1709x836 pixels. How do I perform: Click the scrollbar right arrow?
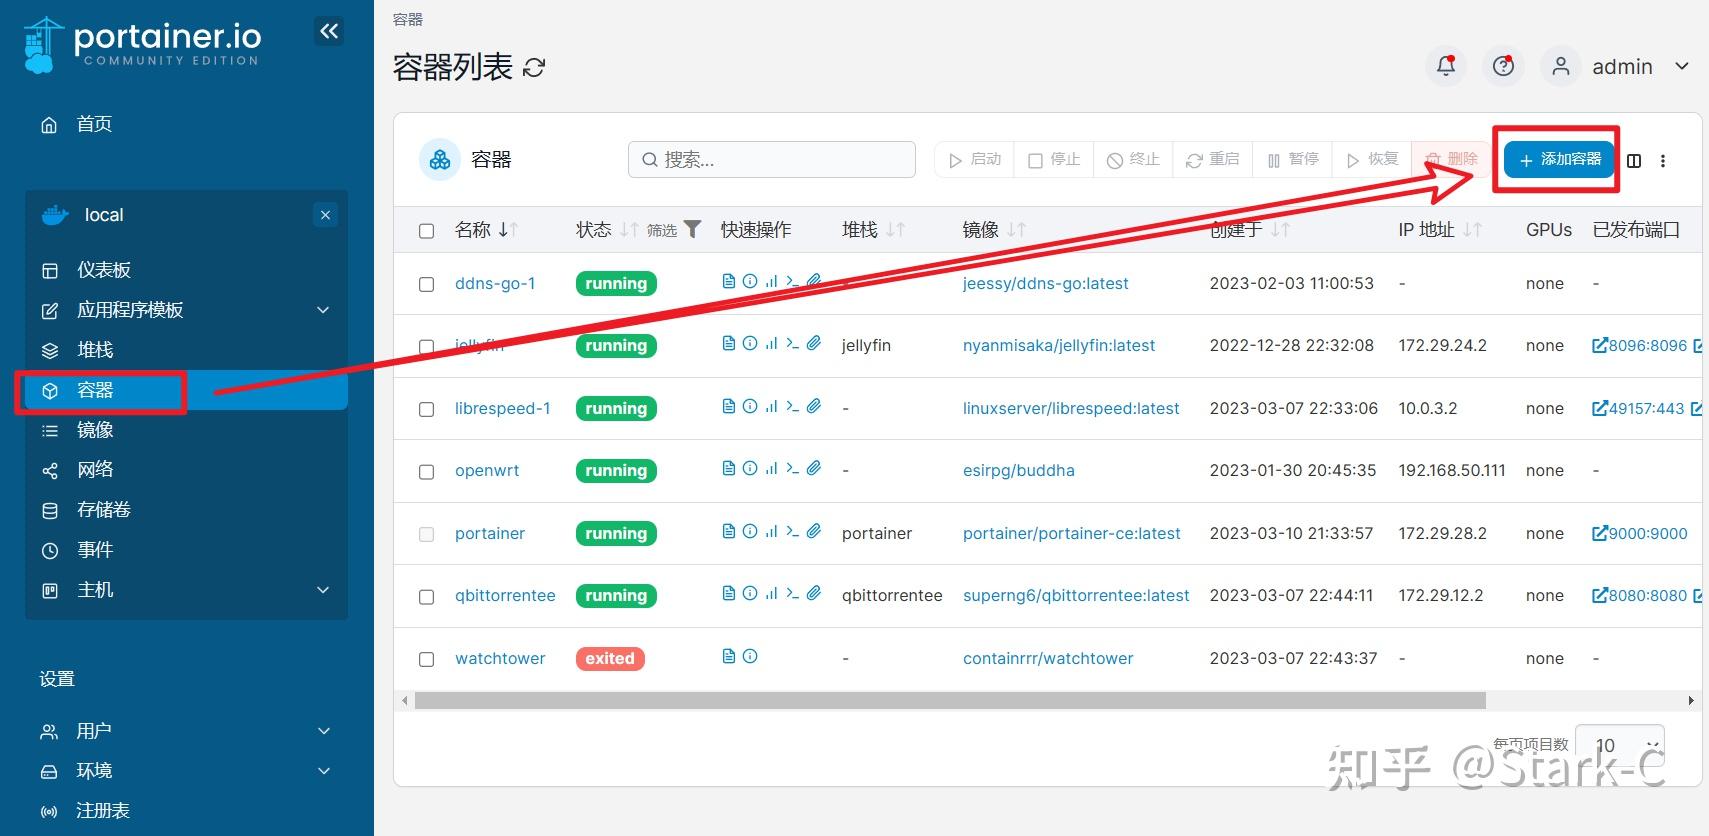click(1691, 700)
